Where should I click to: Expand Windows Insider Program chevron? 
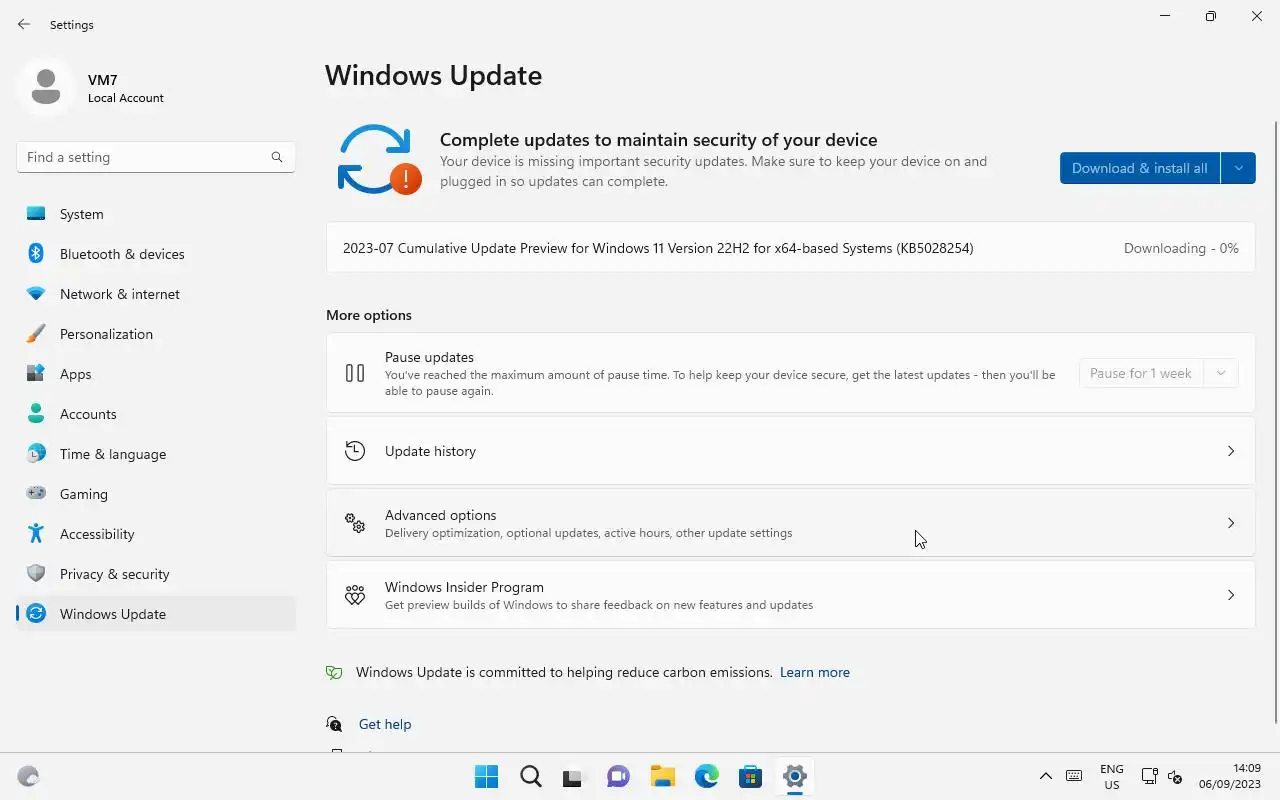coord(1231,595)
